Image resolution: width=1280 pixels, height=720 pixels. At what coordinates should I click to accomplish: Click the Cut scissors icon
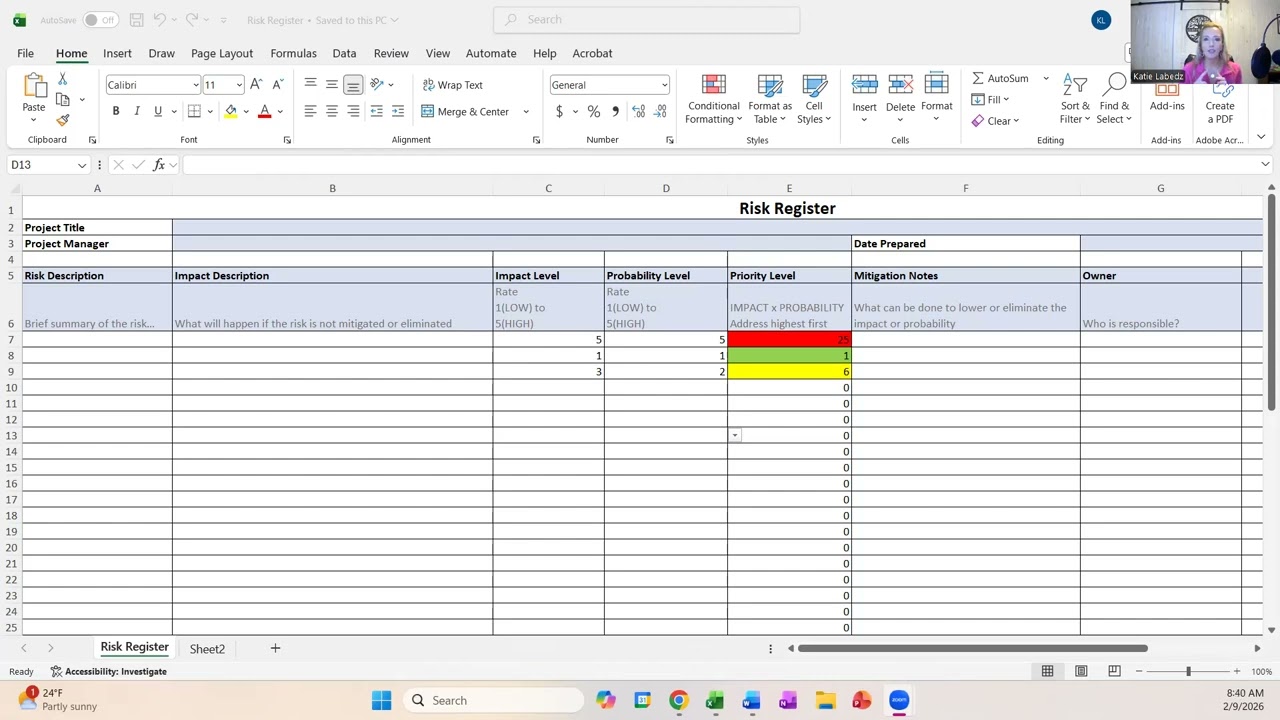pyautogui.click(x=62, y=79)
